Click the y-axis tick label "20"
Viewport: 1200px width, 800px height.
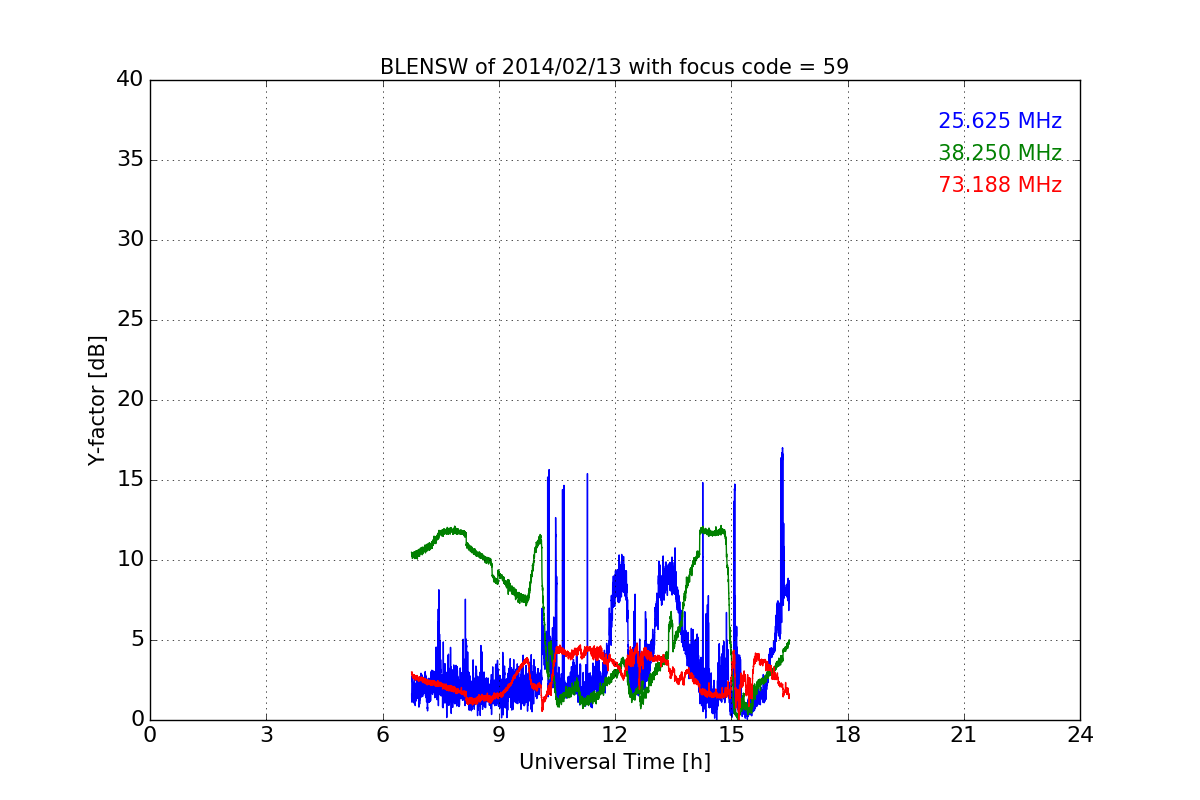coord(130,400)
